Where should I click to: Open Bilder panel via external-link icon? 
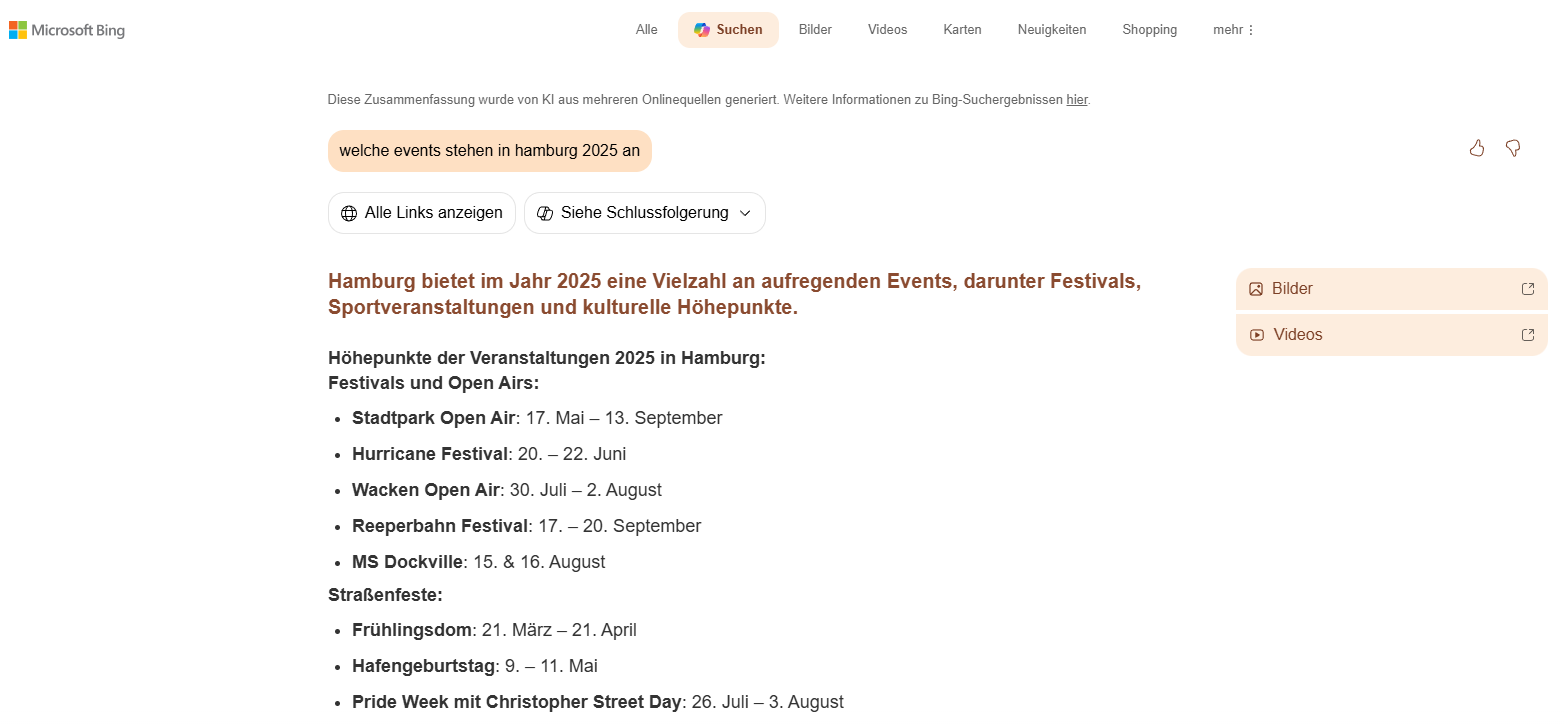(1528, 289)
